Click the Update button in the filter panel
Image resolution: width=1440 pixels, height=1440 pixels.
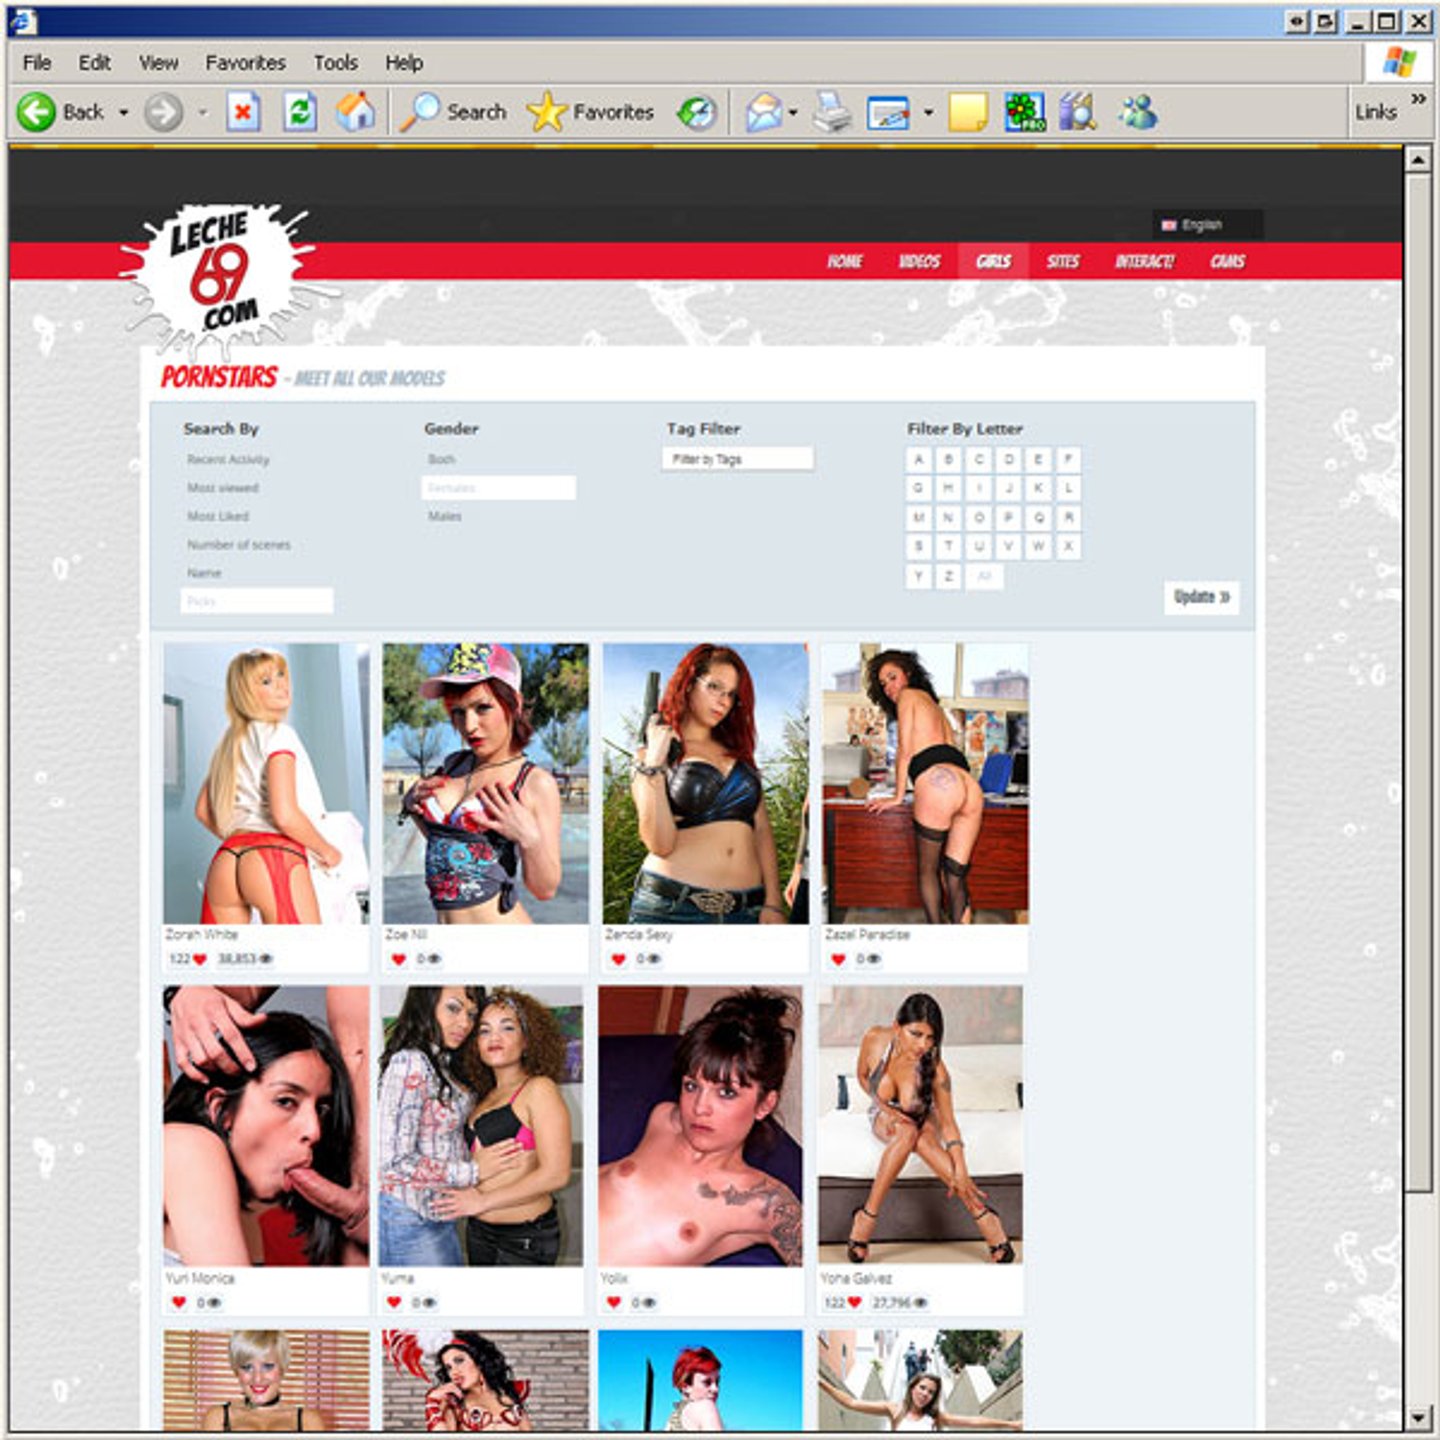(x=1201, y=597)
